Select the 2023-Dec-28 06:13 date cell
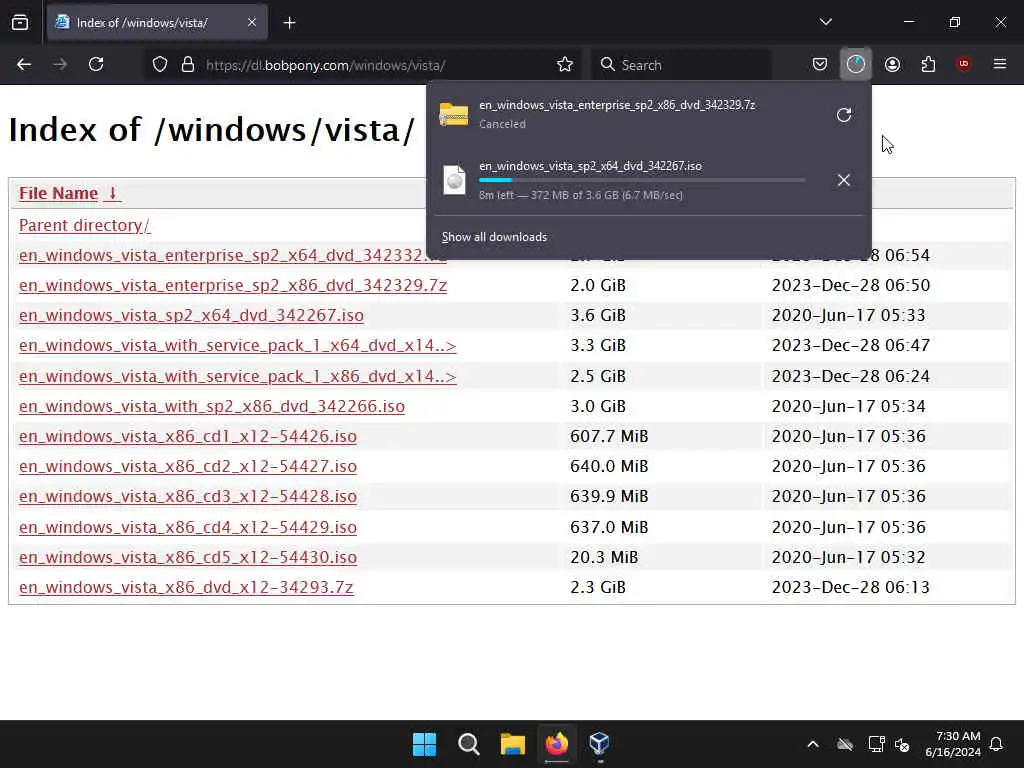 (850, 587)
